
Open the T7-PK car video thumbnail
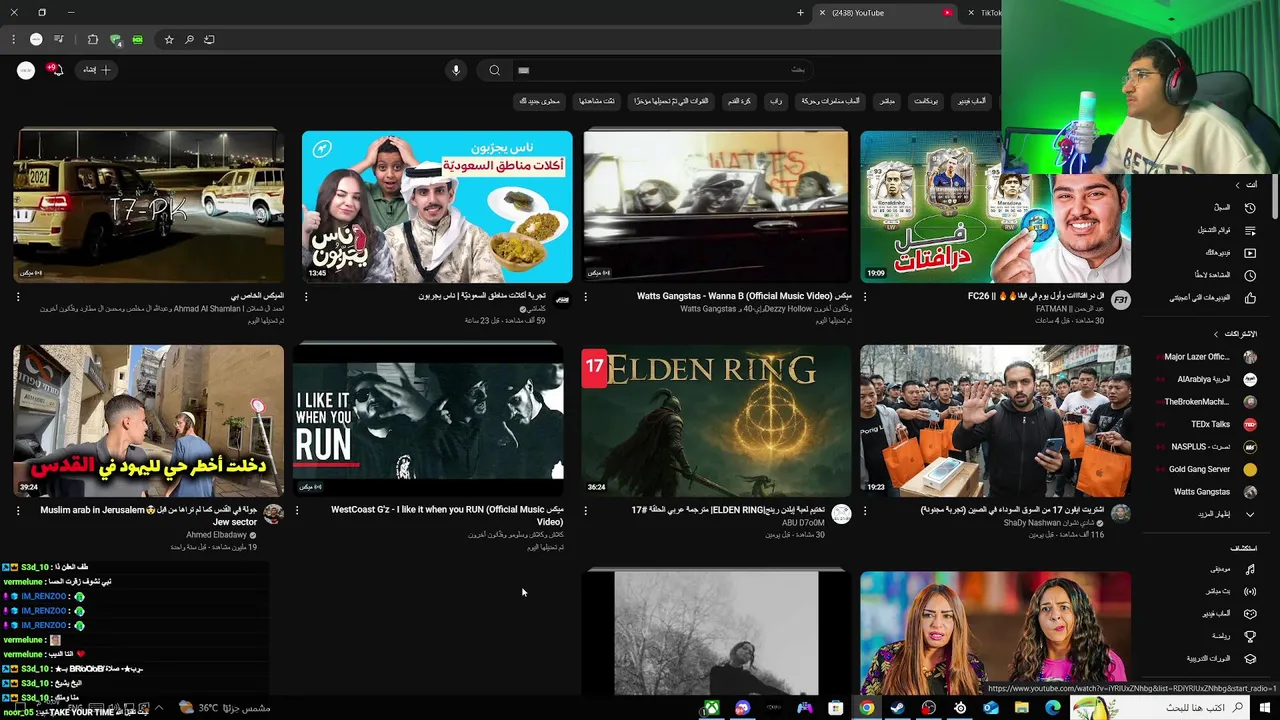tap(148, 206)
